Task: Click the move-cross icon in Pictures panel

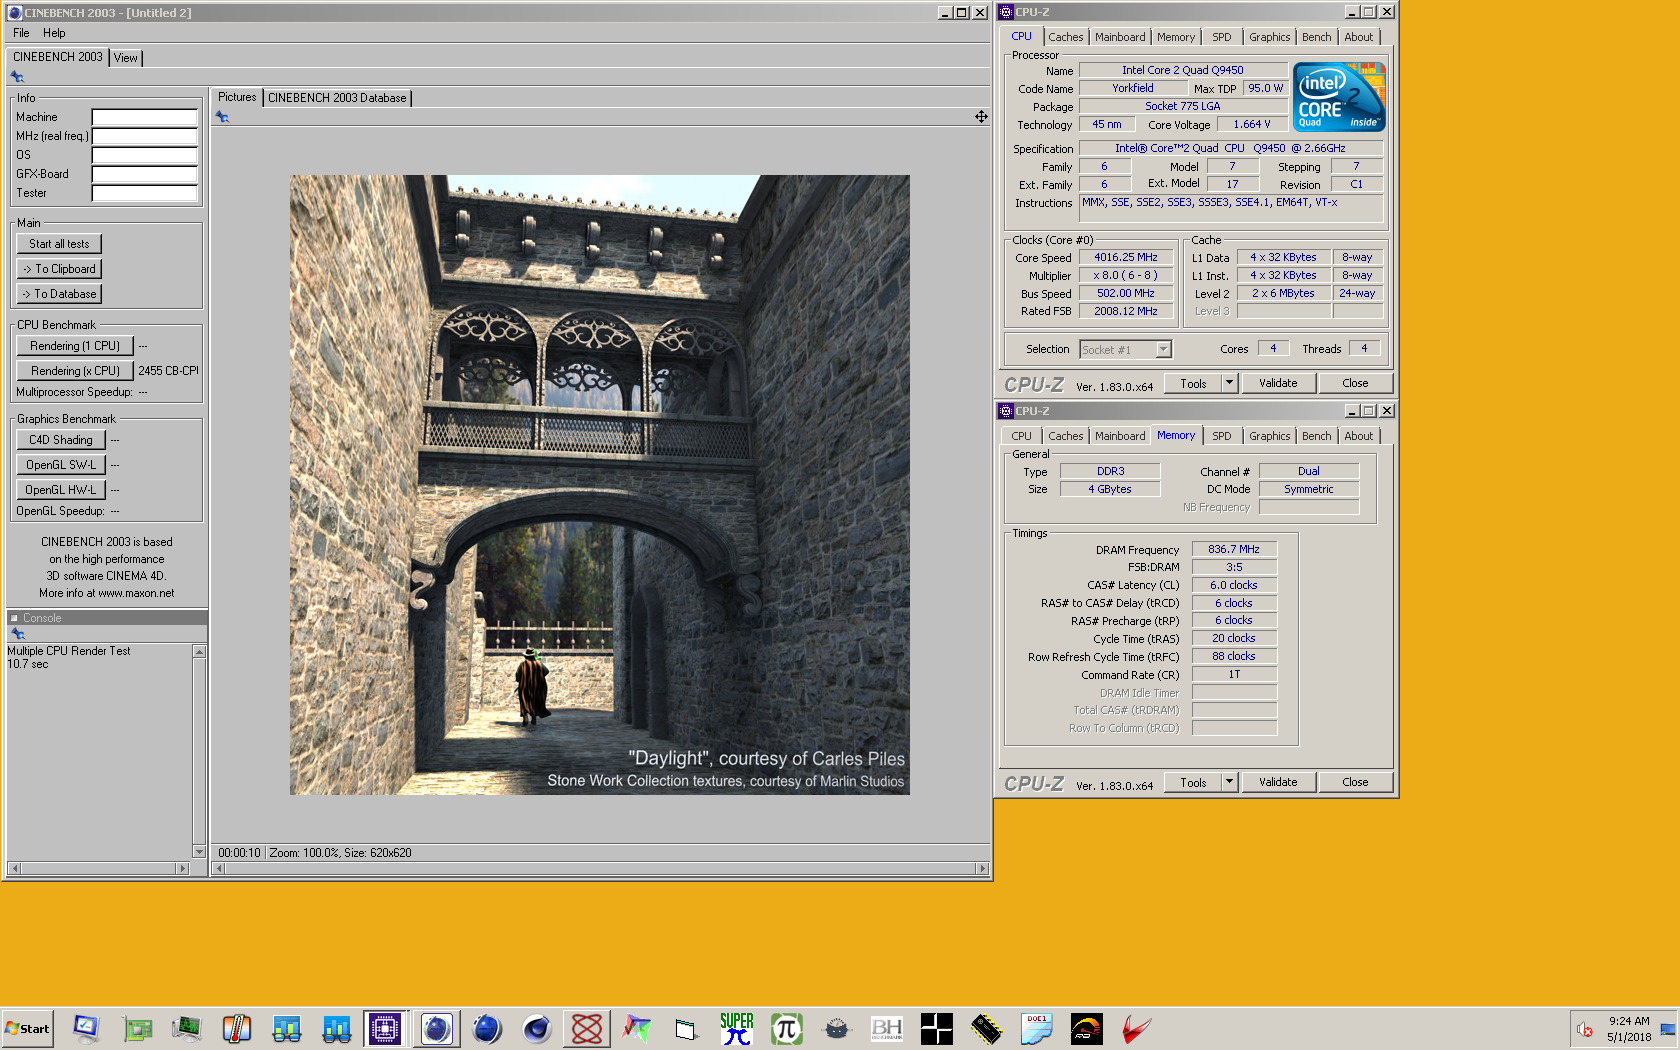Action: coord(981,117)
